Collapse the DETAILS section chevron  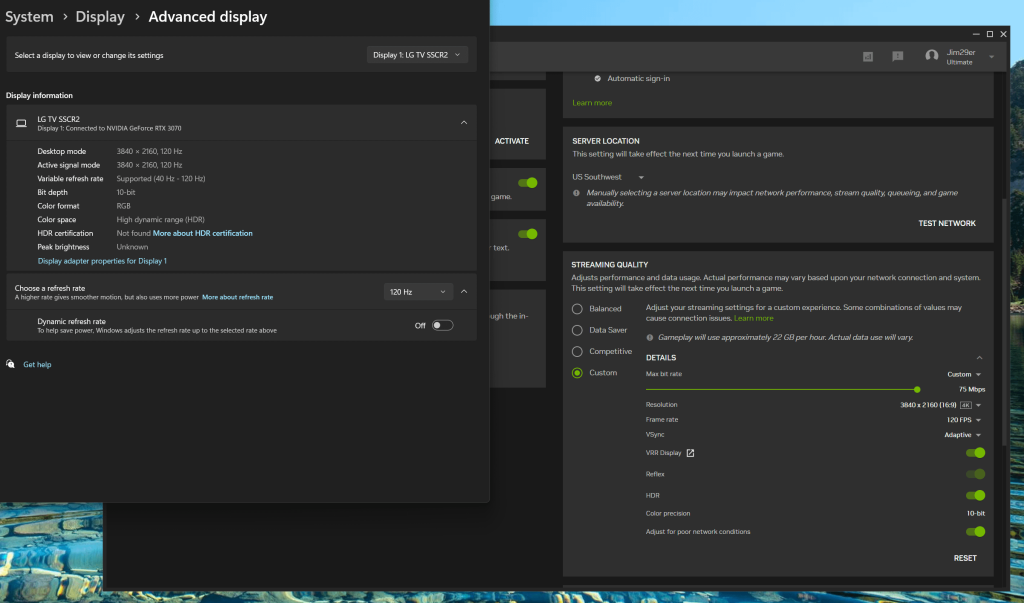(x=979, y=358)
